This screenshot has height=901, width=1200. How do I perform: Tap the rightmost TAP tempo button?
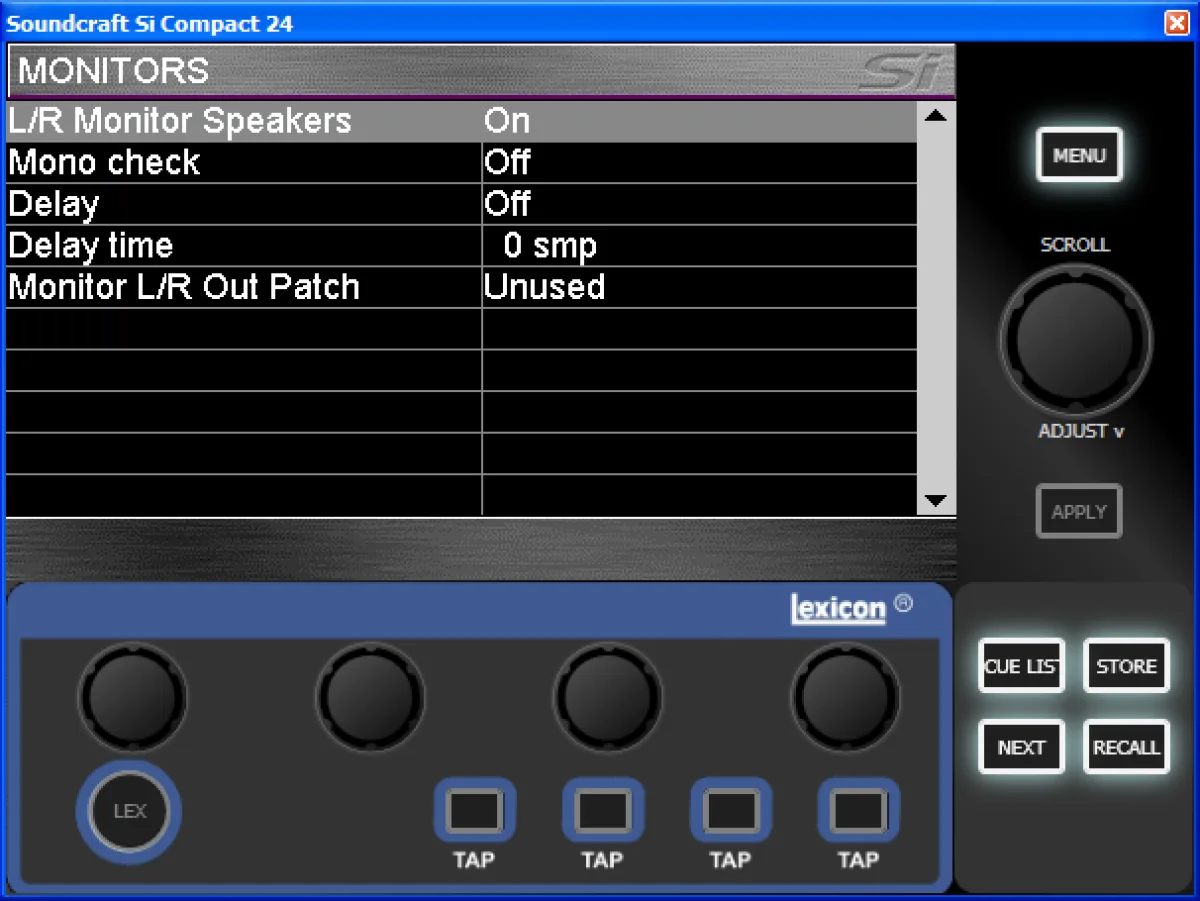click(858, 810)
